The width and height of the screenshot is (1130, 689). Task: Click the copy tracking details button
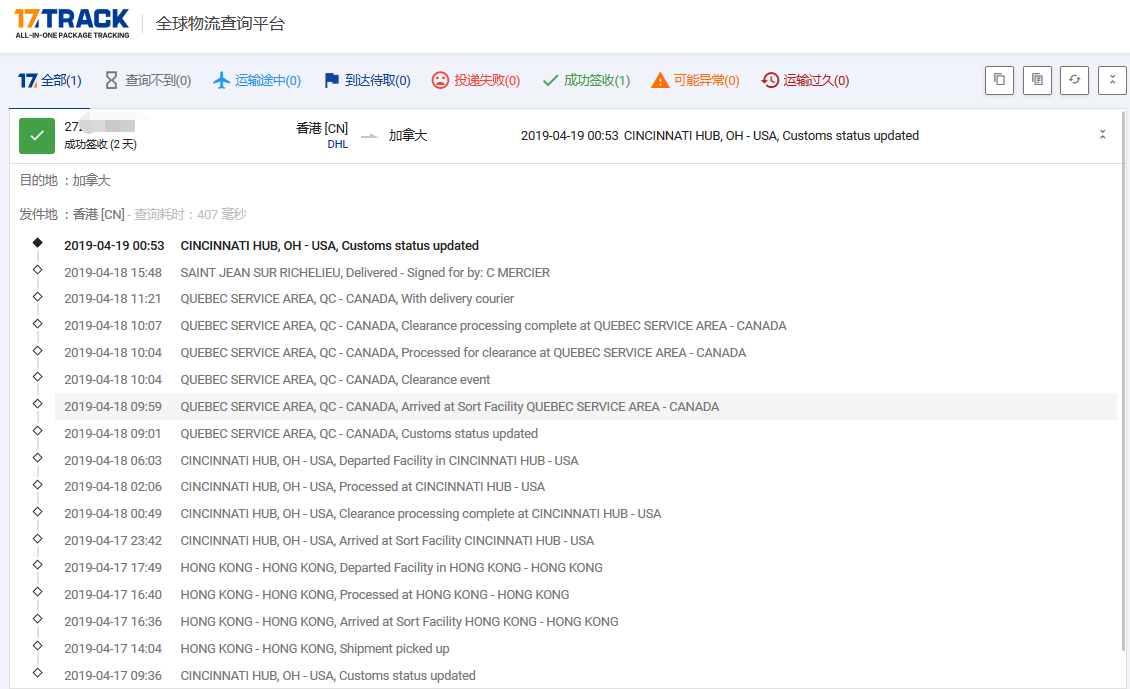click(1037, 81)
